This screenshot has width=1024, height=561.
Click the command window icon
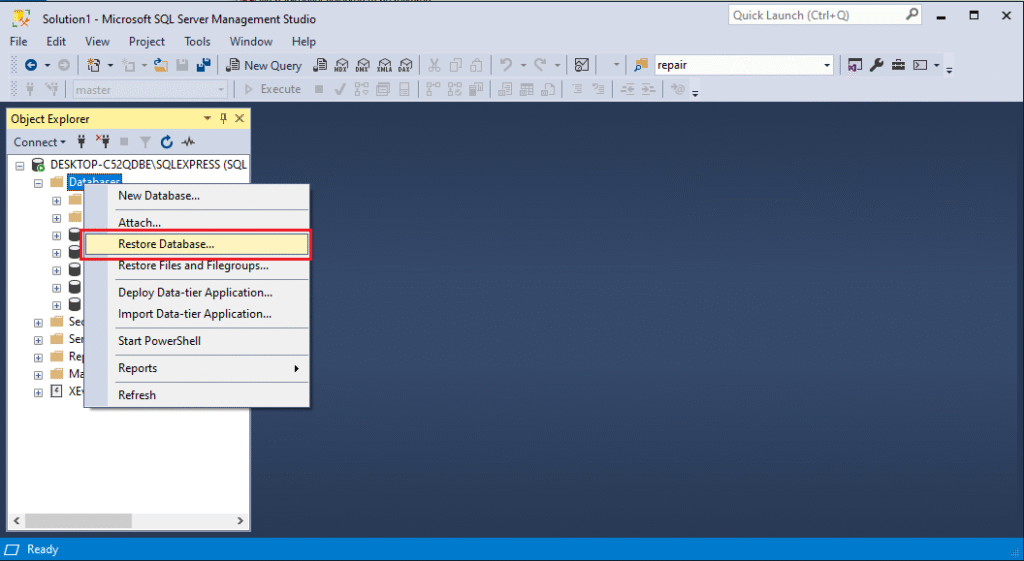[x=920, y=65]
